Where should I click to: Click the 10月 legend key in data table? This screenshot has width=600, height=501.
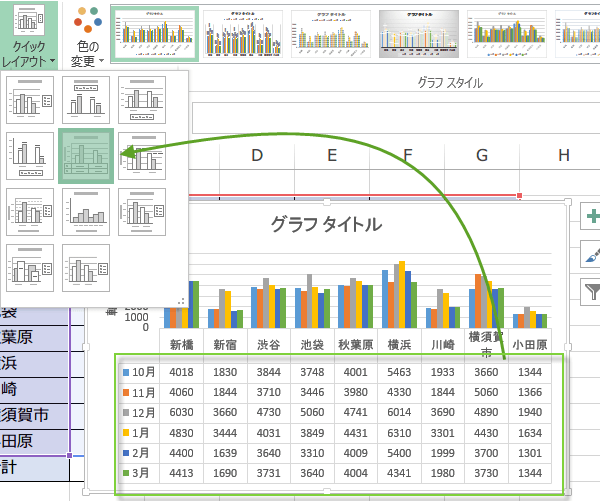click(x=126, y=372)
